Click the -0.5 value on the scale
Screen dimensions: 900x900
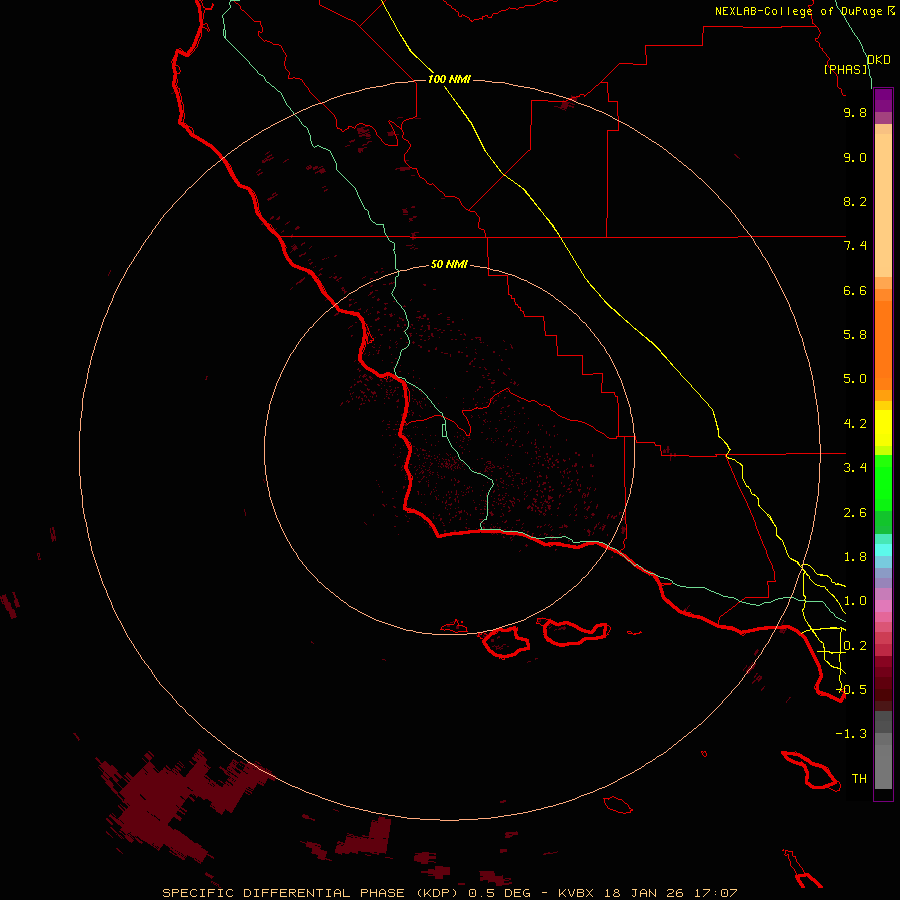tap(851, 690)
